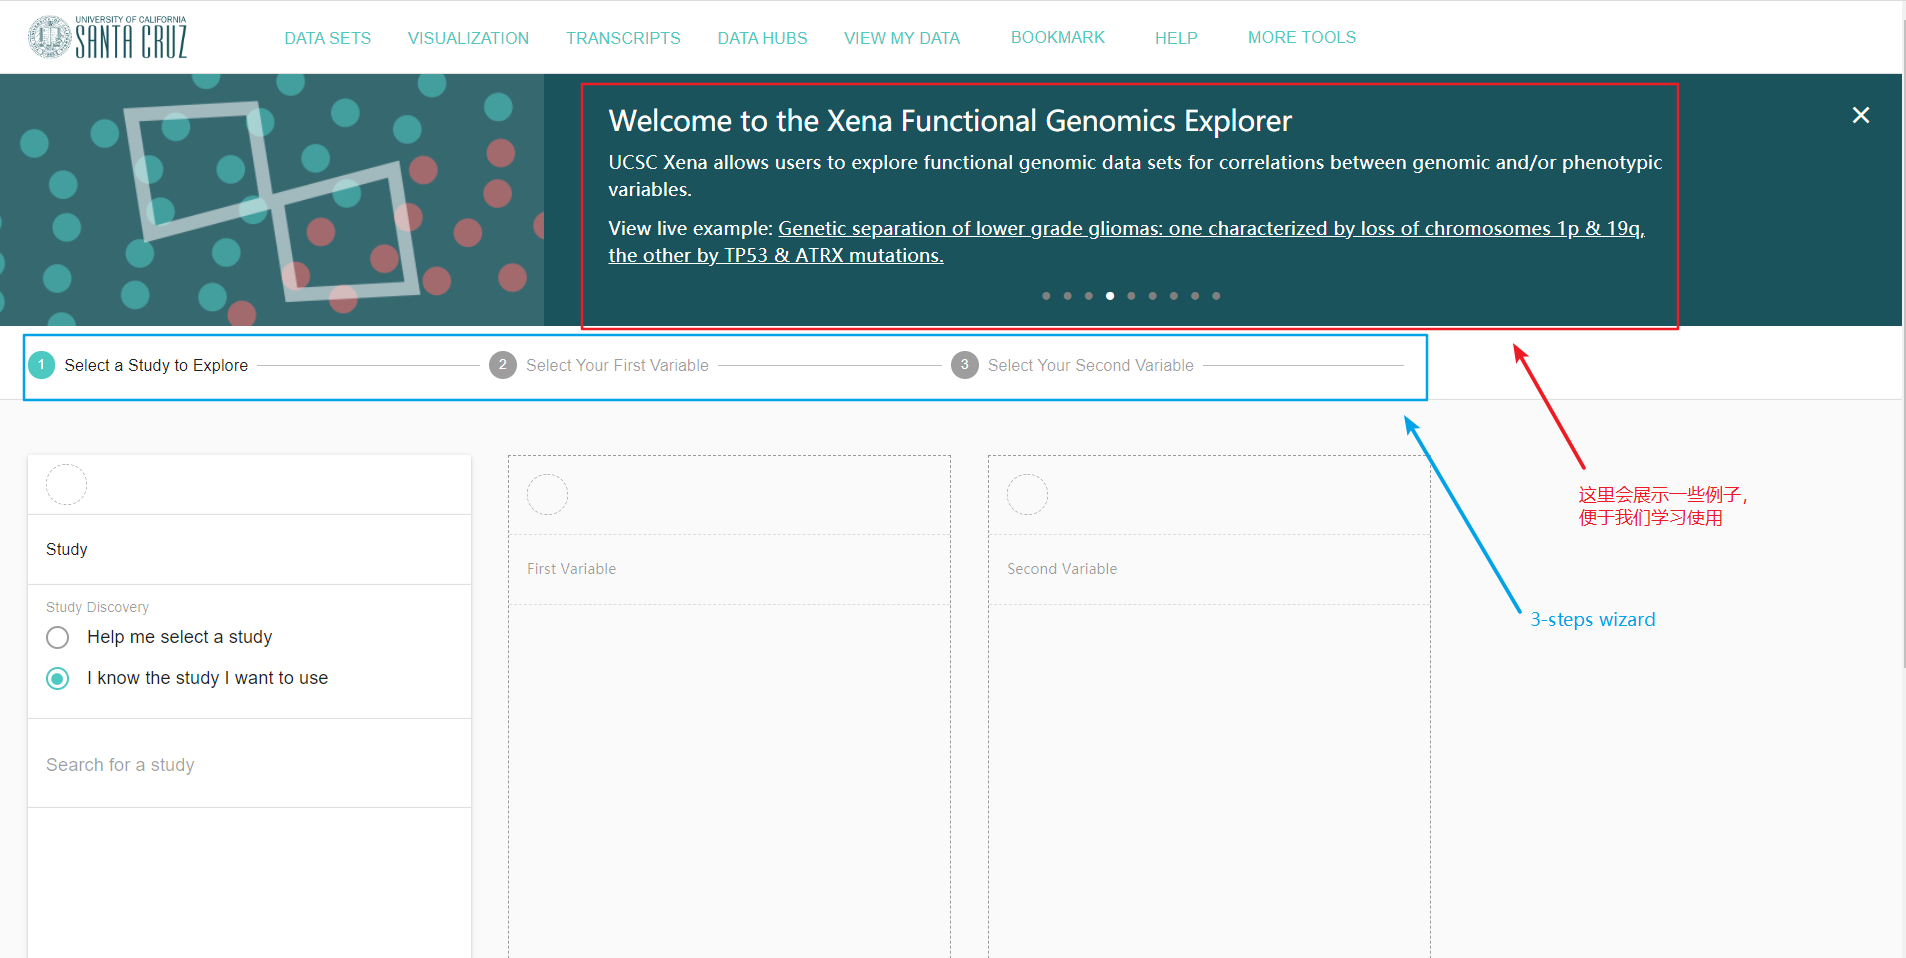Click step 2 Select Your First Variable
Screen dimensions: 1906x958
point(599,365)
